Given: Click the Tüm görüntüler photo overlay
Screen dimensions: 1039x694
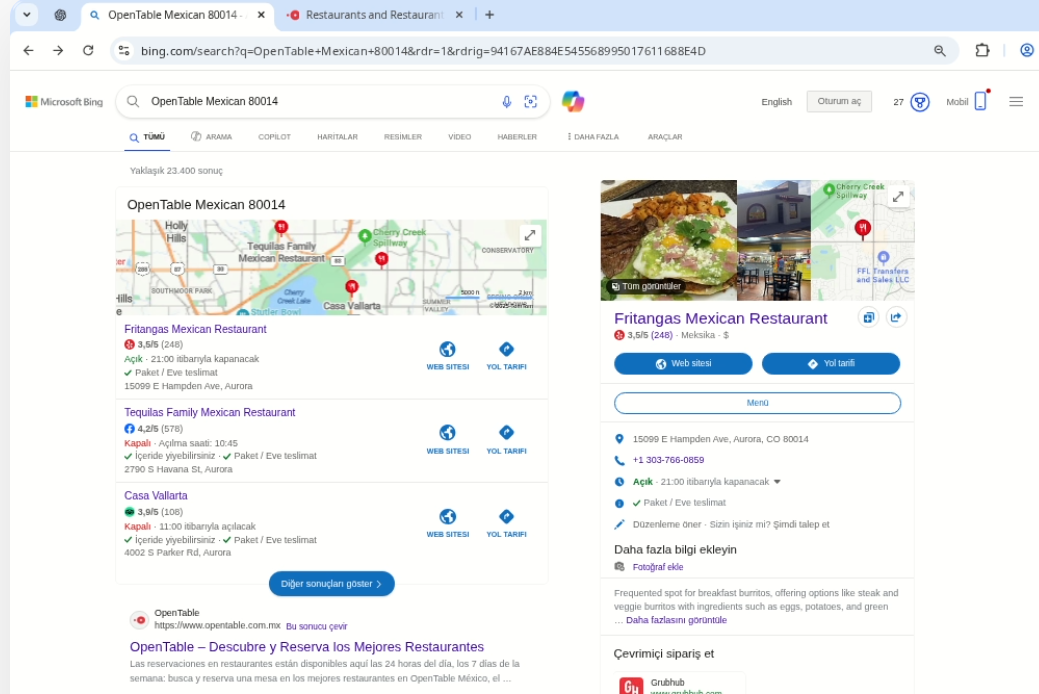Looking at the screenshot, I should 646,286.
